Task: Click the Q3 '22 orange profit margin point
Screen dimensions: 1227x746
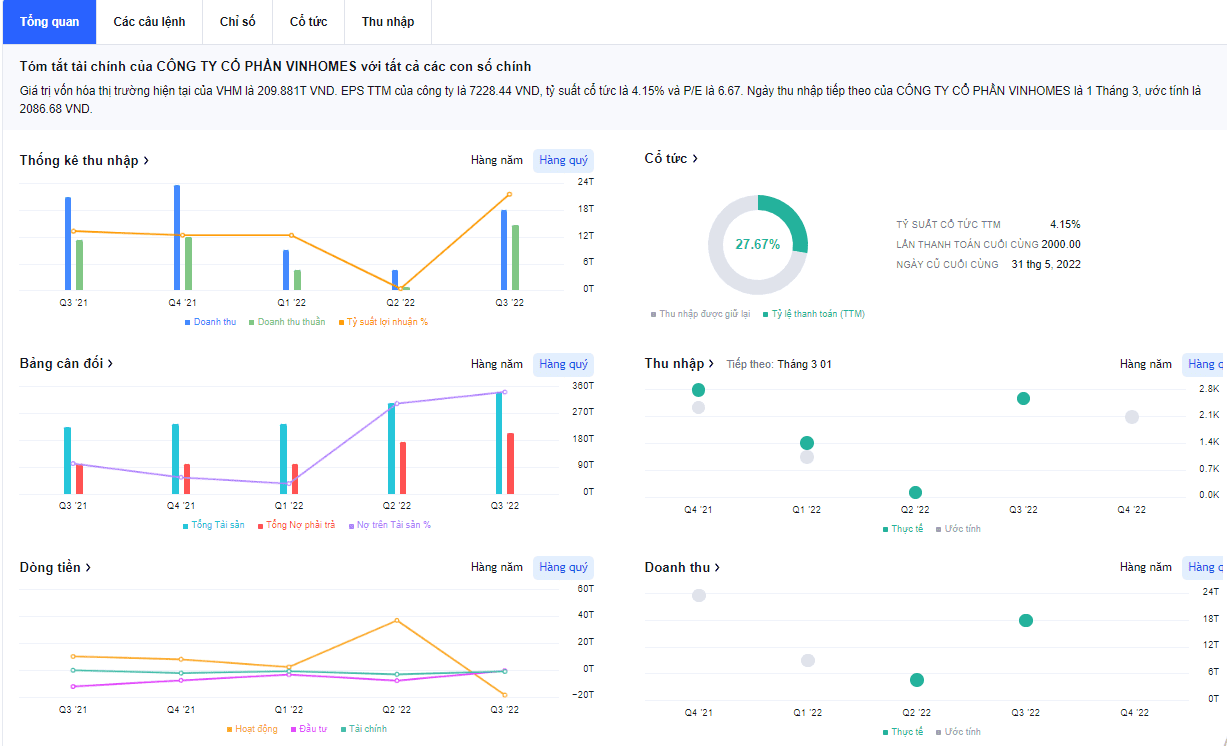Action: (509, 194)
